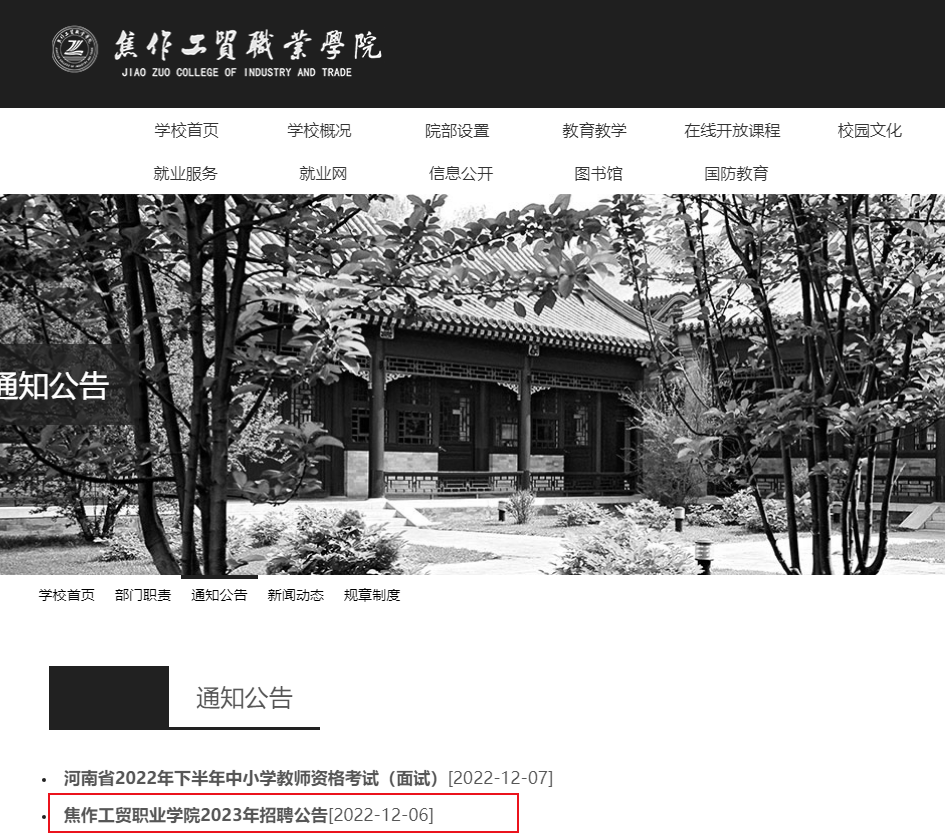
Task: Click the JIAO ZUO COLLEGE OF INDUSTRY AND TRADE text
Action: click(236, 72)
